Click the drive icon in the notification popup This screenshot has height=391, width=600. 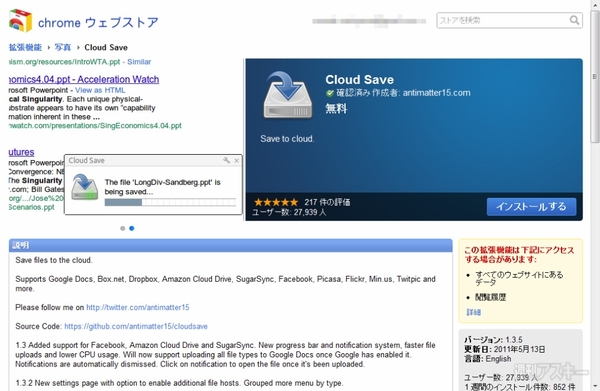coord(85,186)
